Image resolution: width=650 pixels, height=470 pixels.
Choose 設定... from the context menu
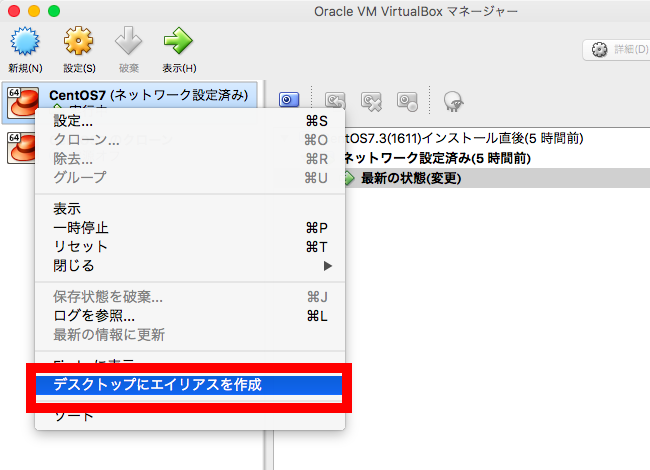pos(190,121)
